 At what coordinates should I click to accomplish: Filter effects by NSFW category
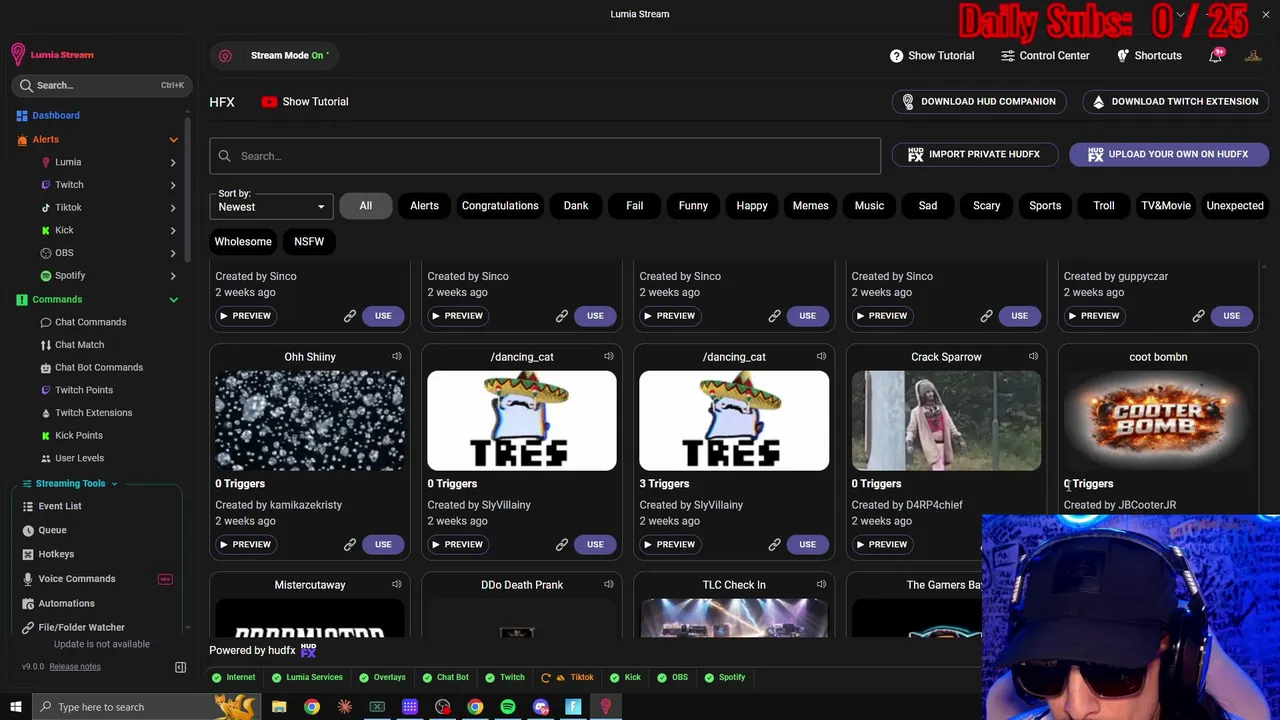309,241
